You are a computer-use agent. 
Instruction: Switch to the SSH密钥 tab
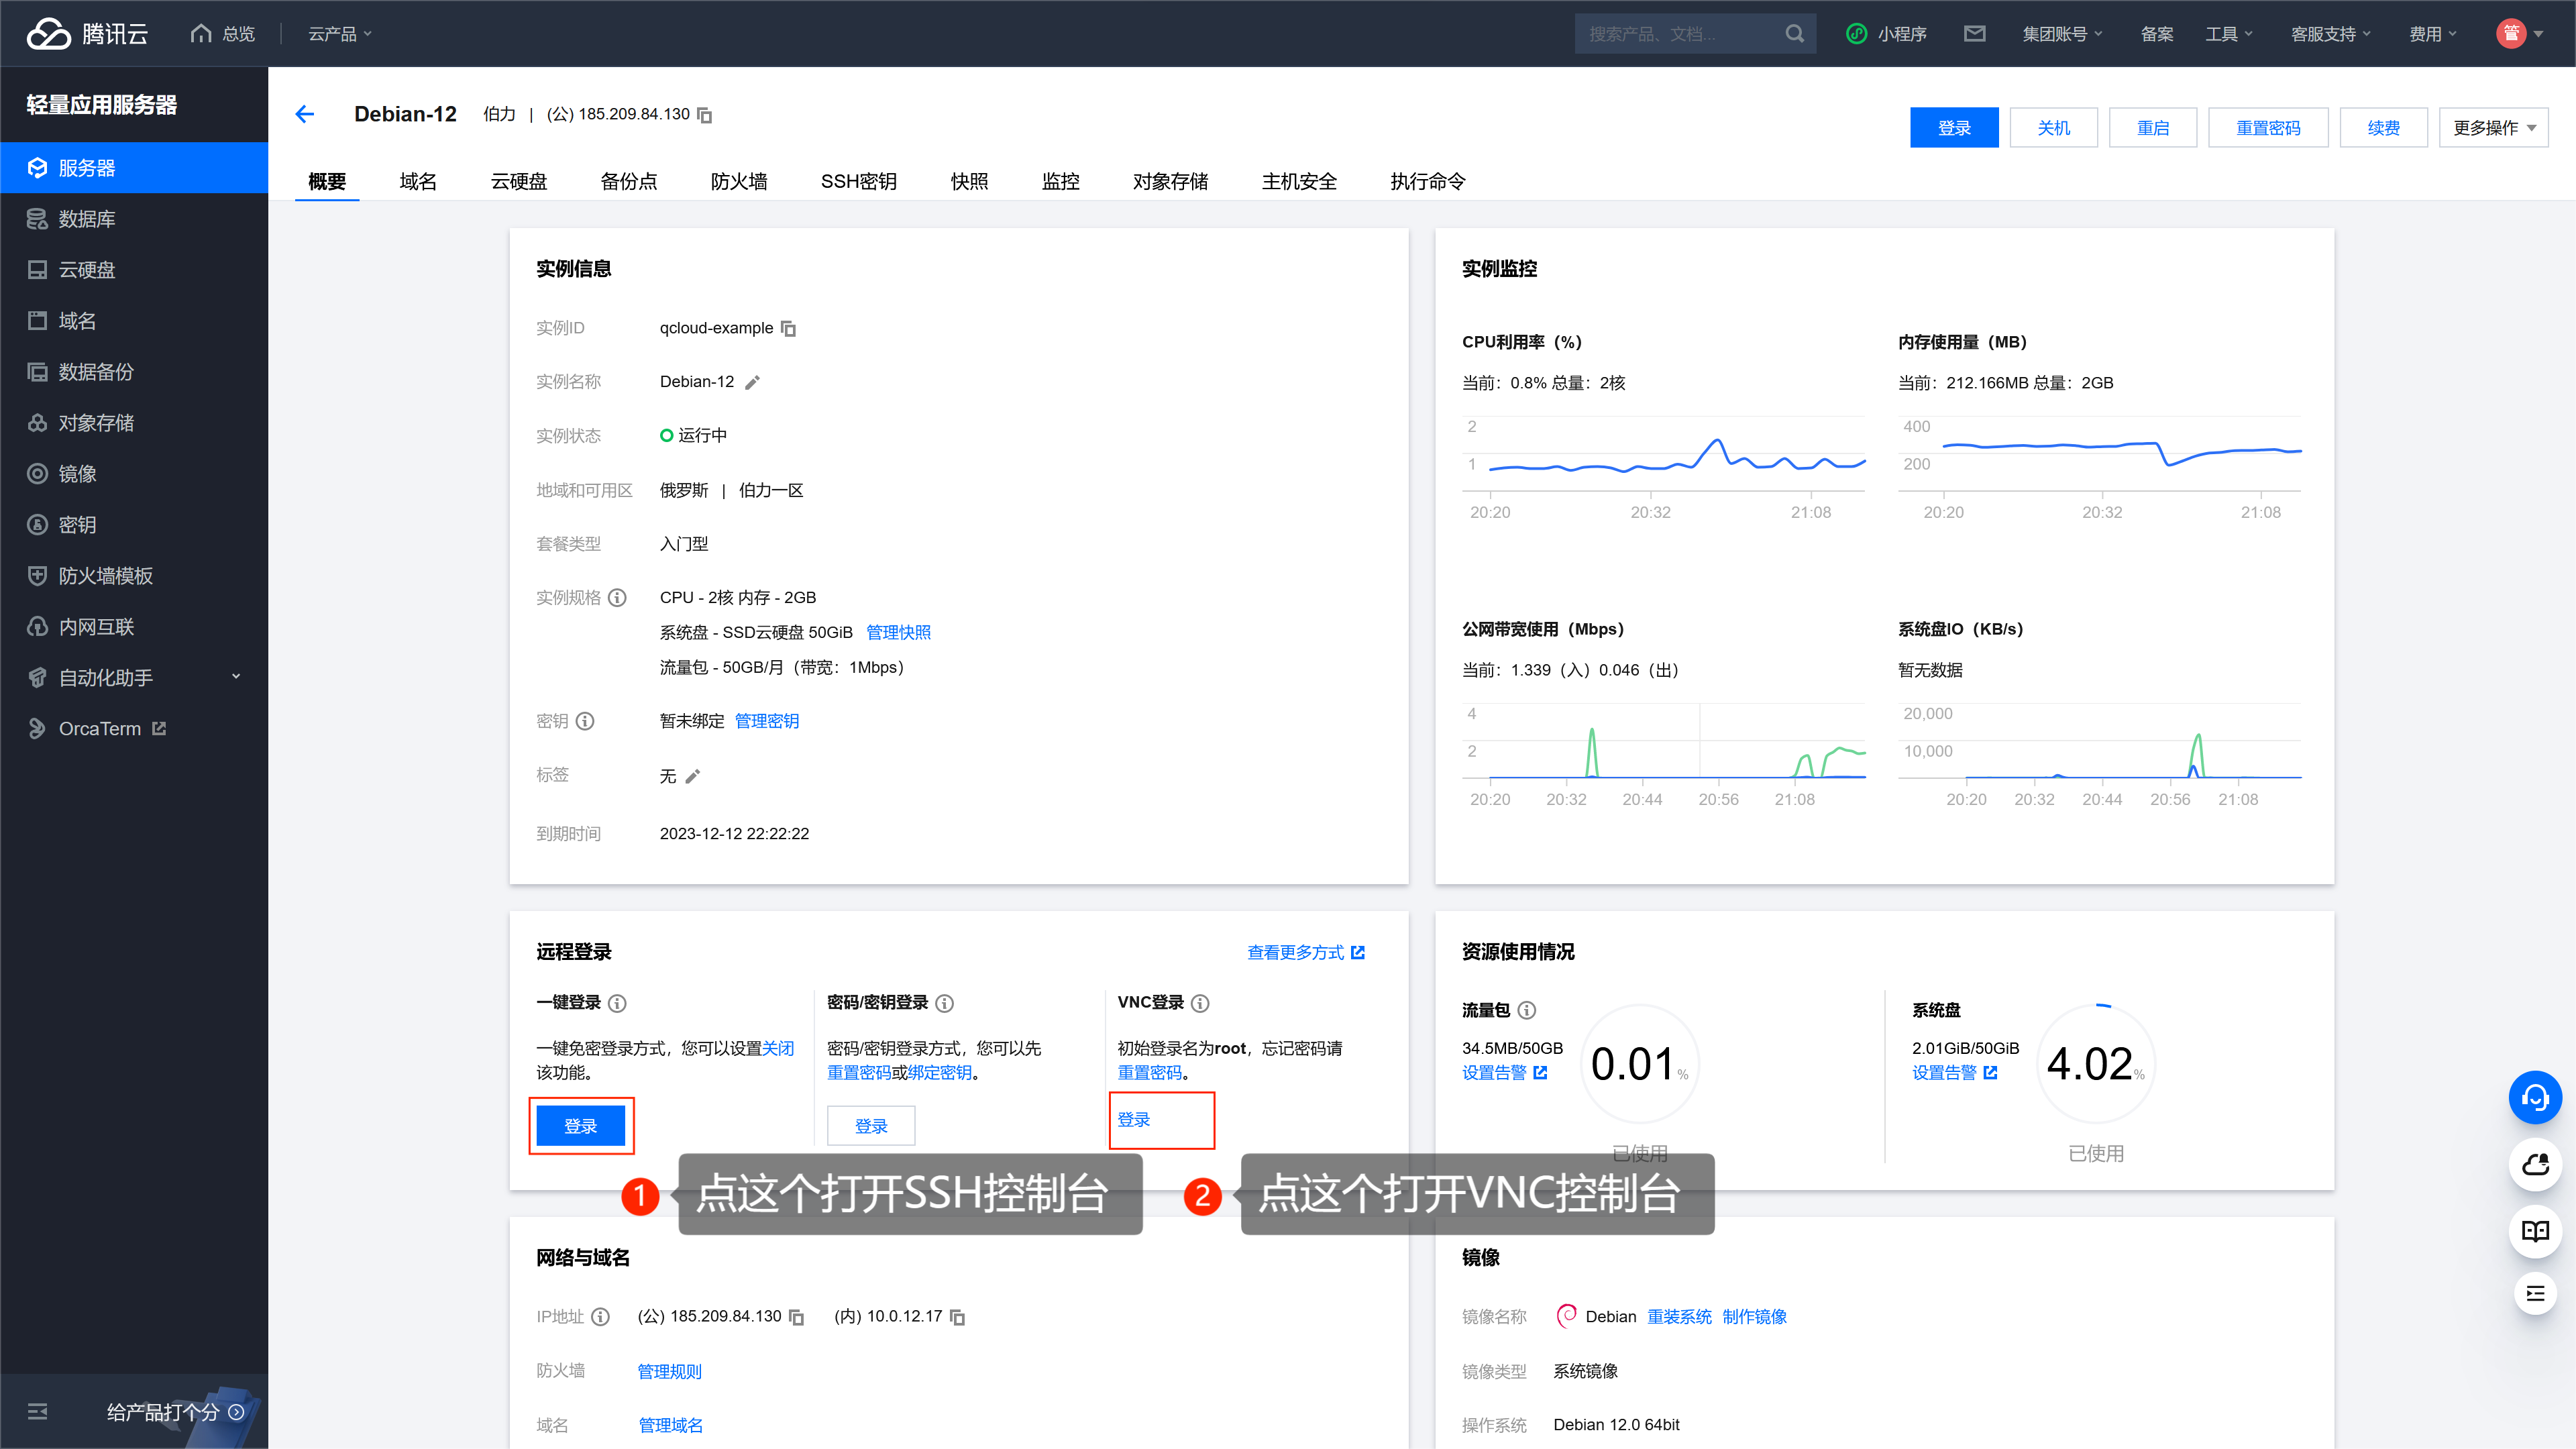click(x=858, y=181)
